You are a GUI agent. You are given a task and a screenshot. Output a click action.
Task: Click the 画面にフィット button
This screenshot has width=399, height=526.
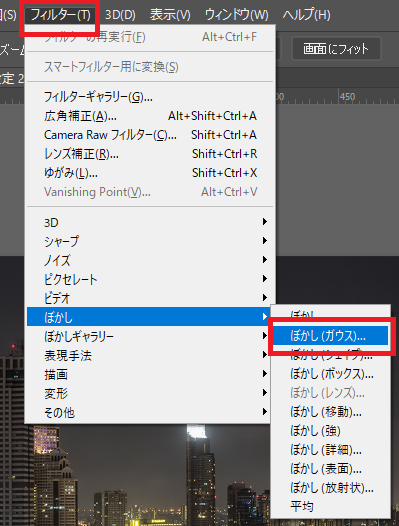coord(336,49)
